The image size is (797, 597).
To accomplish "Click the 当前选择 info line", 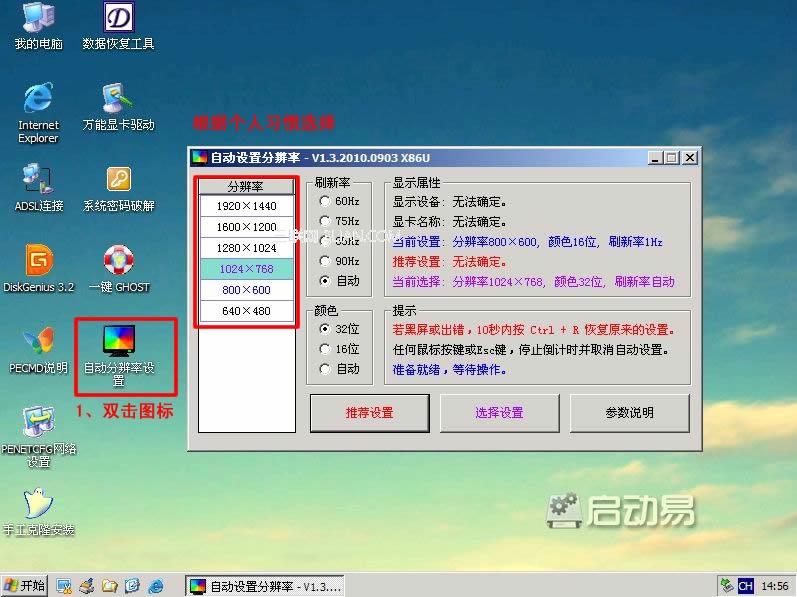I will (x=534, y=282).
